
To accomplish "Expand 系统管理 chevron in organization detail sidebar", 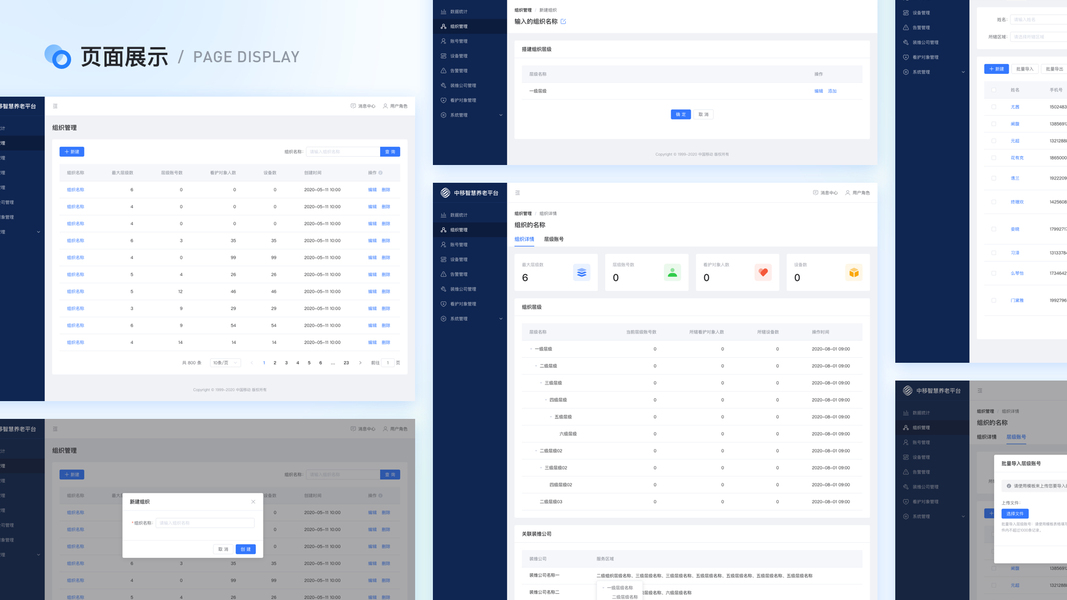I will [501, 318].
